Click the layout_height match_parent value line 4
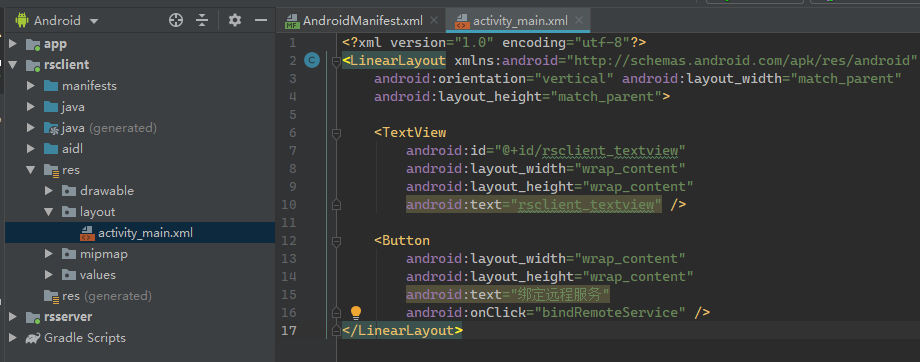 coord(607,97)
